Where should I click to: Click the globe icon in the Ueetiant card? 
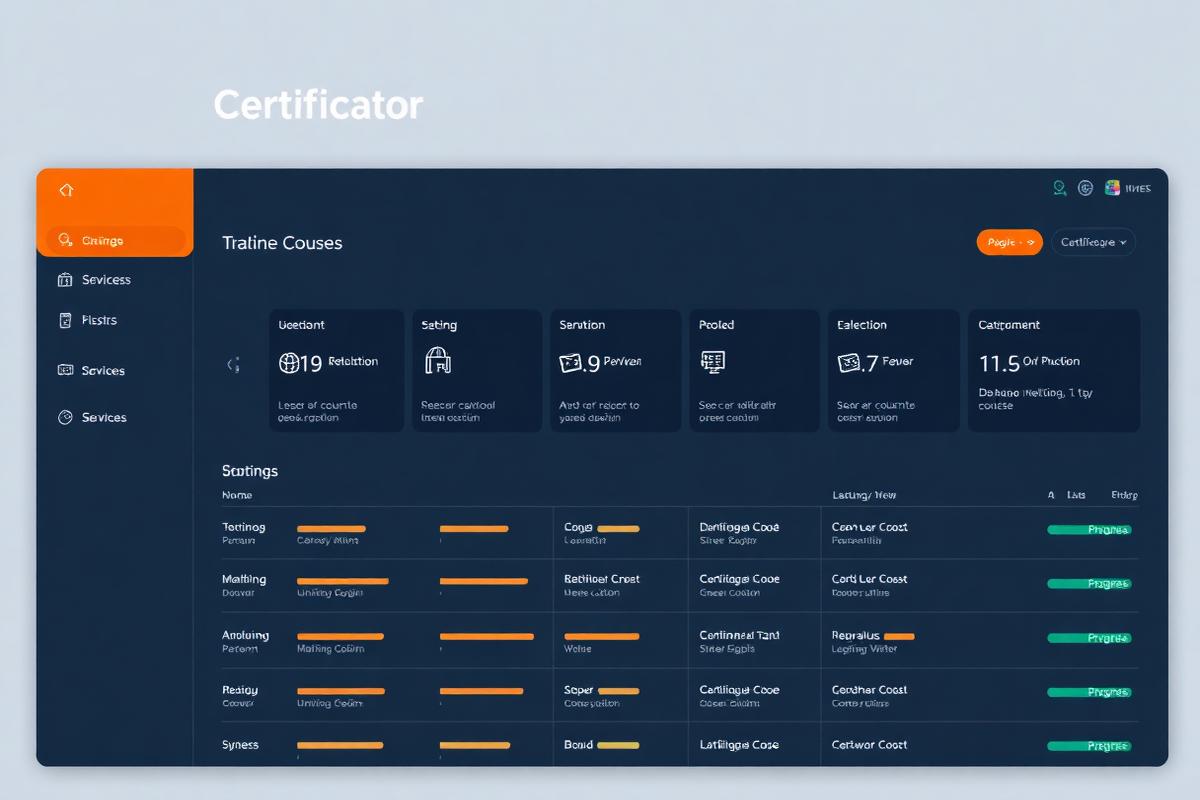[x=289, y=362]
